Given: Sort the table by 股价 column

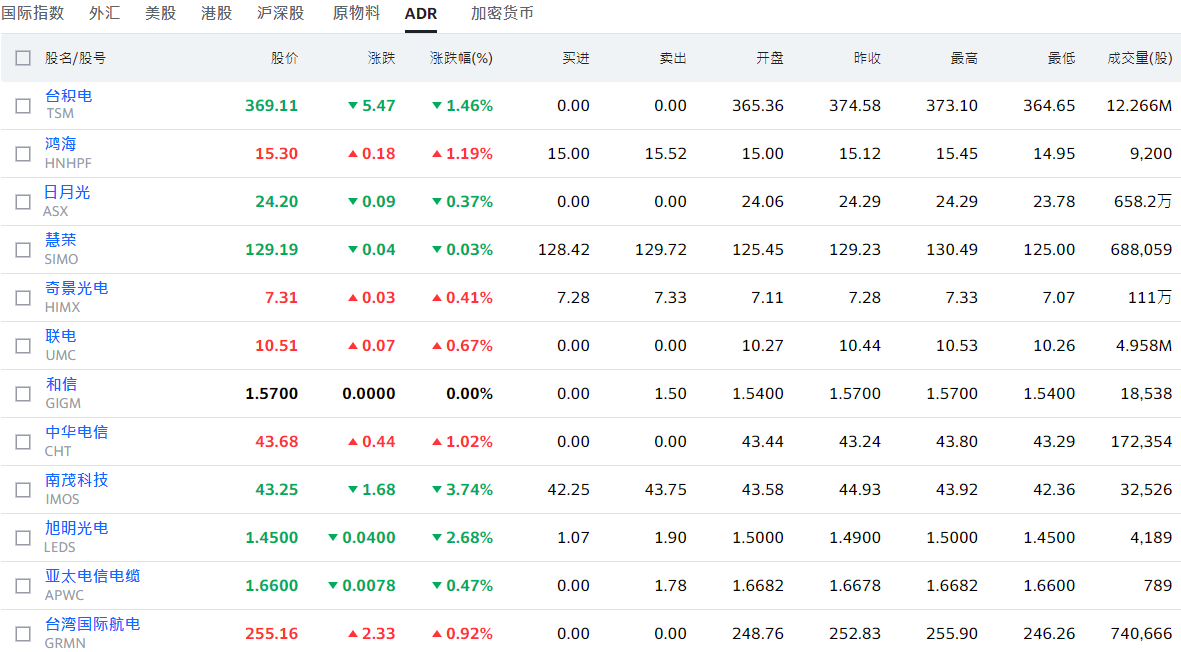Looking at the screenshot, I should coord(284,58).
